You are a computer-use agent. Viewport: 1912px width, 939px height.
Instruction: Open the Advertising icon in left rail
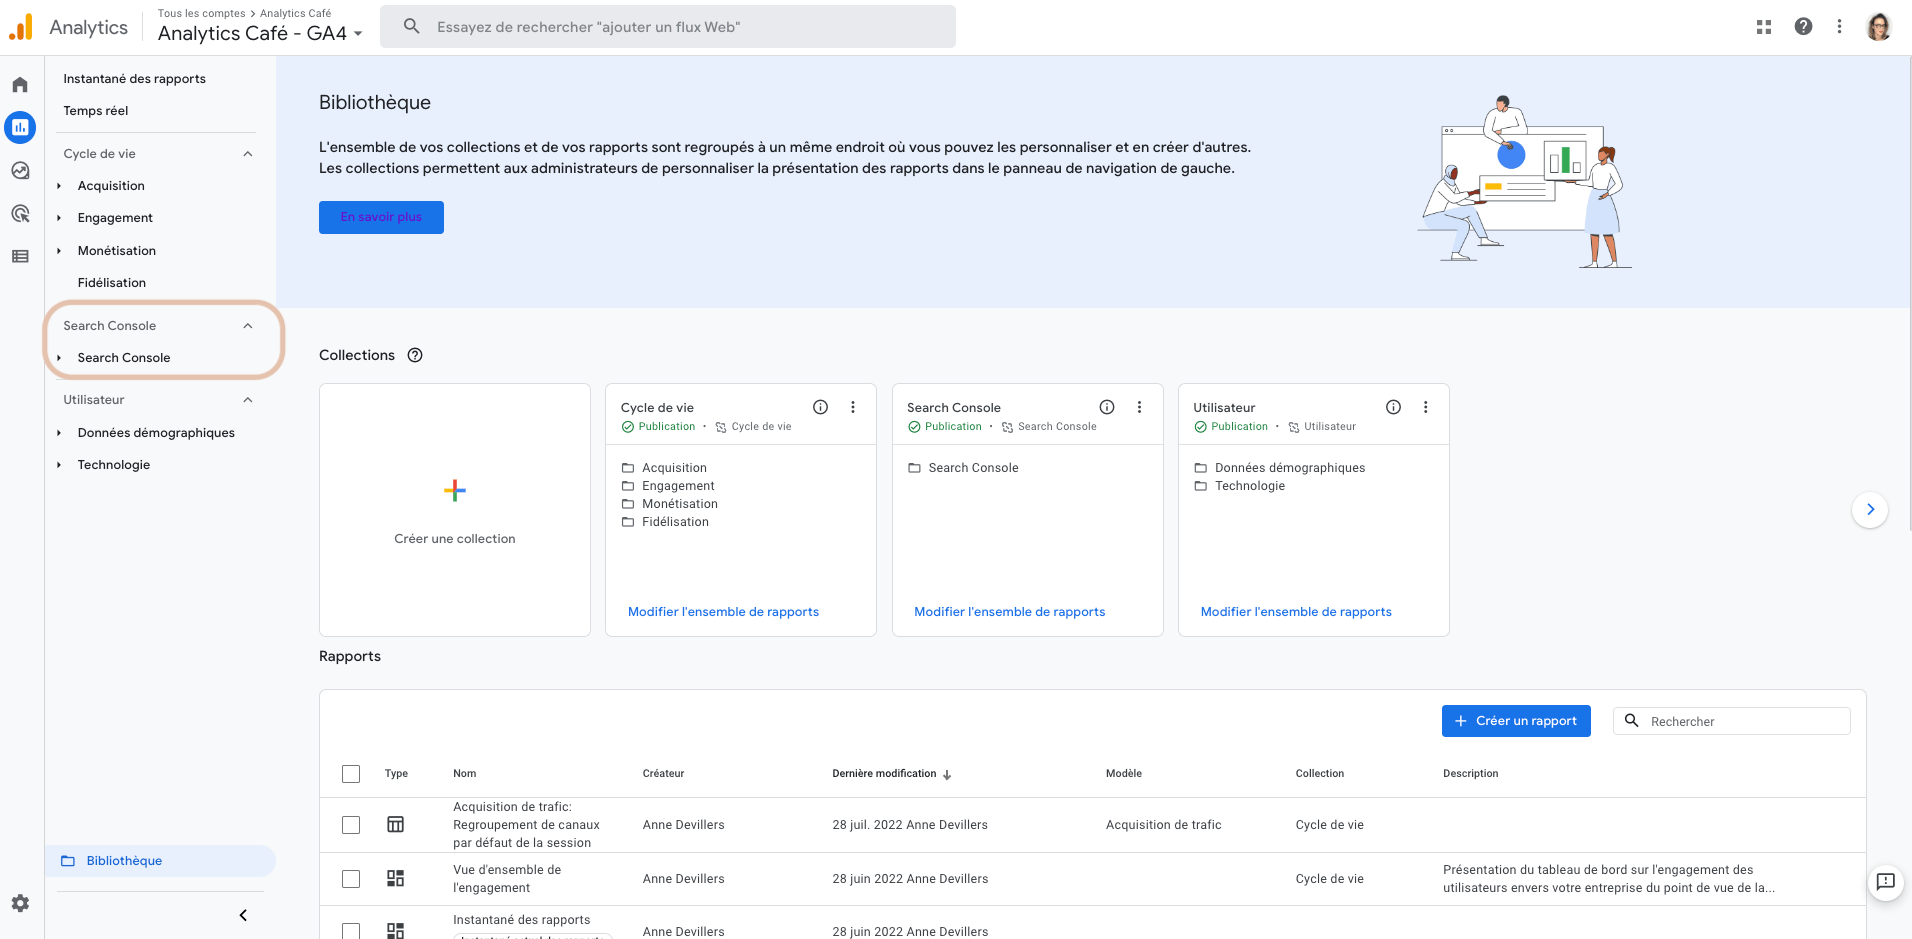pos(20,214)
